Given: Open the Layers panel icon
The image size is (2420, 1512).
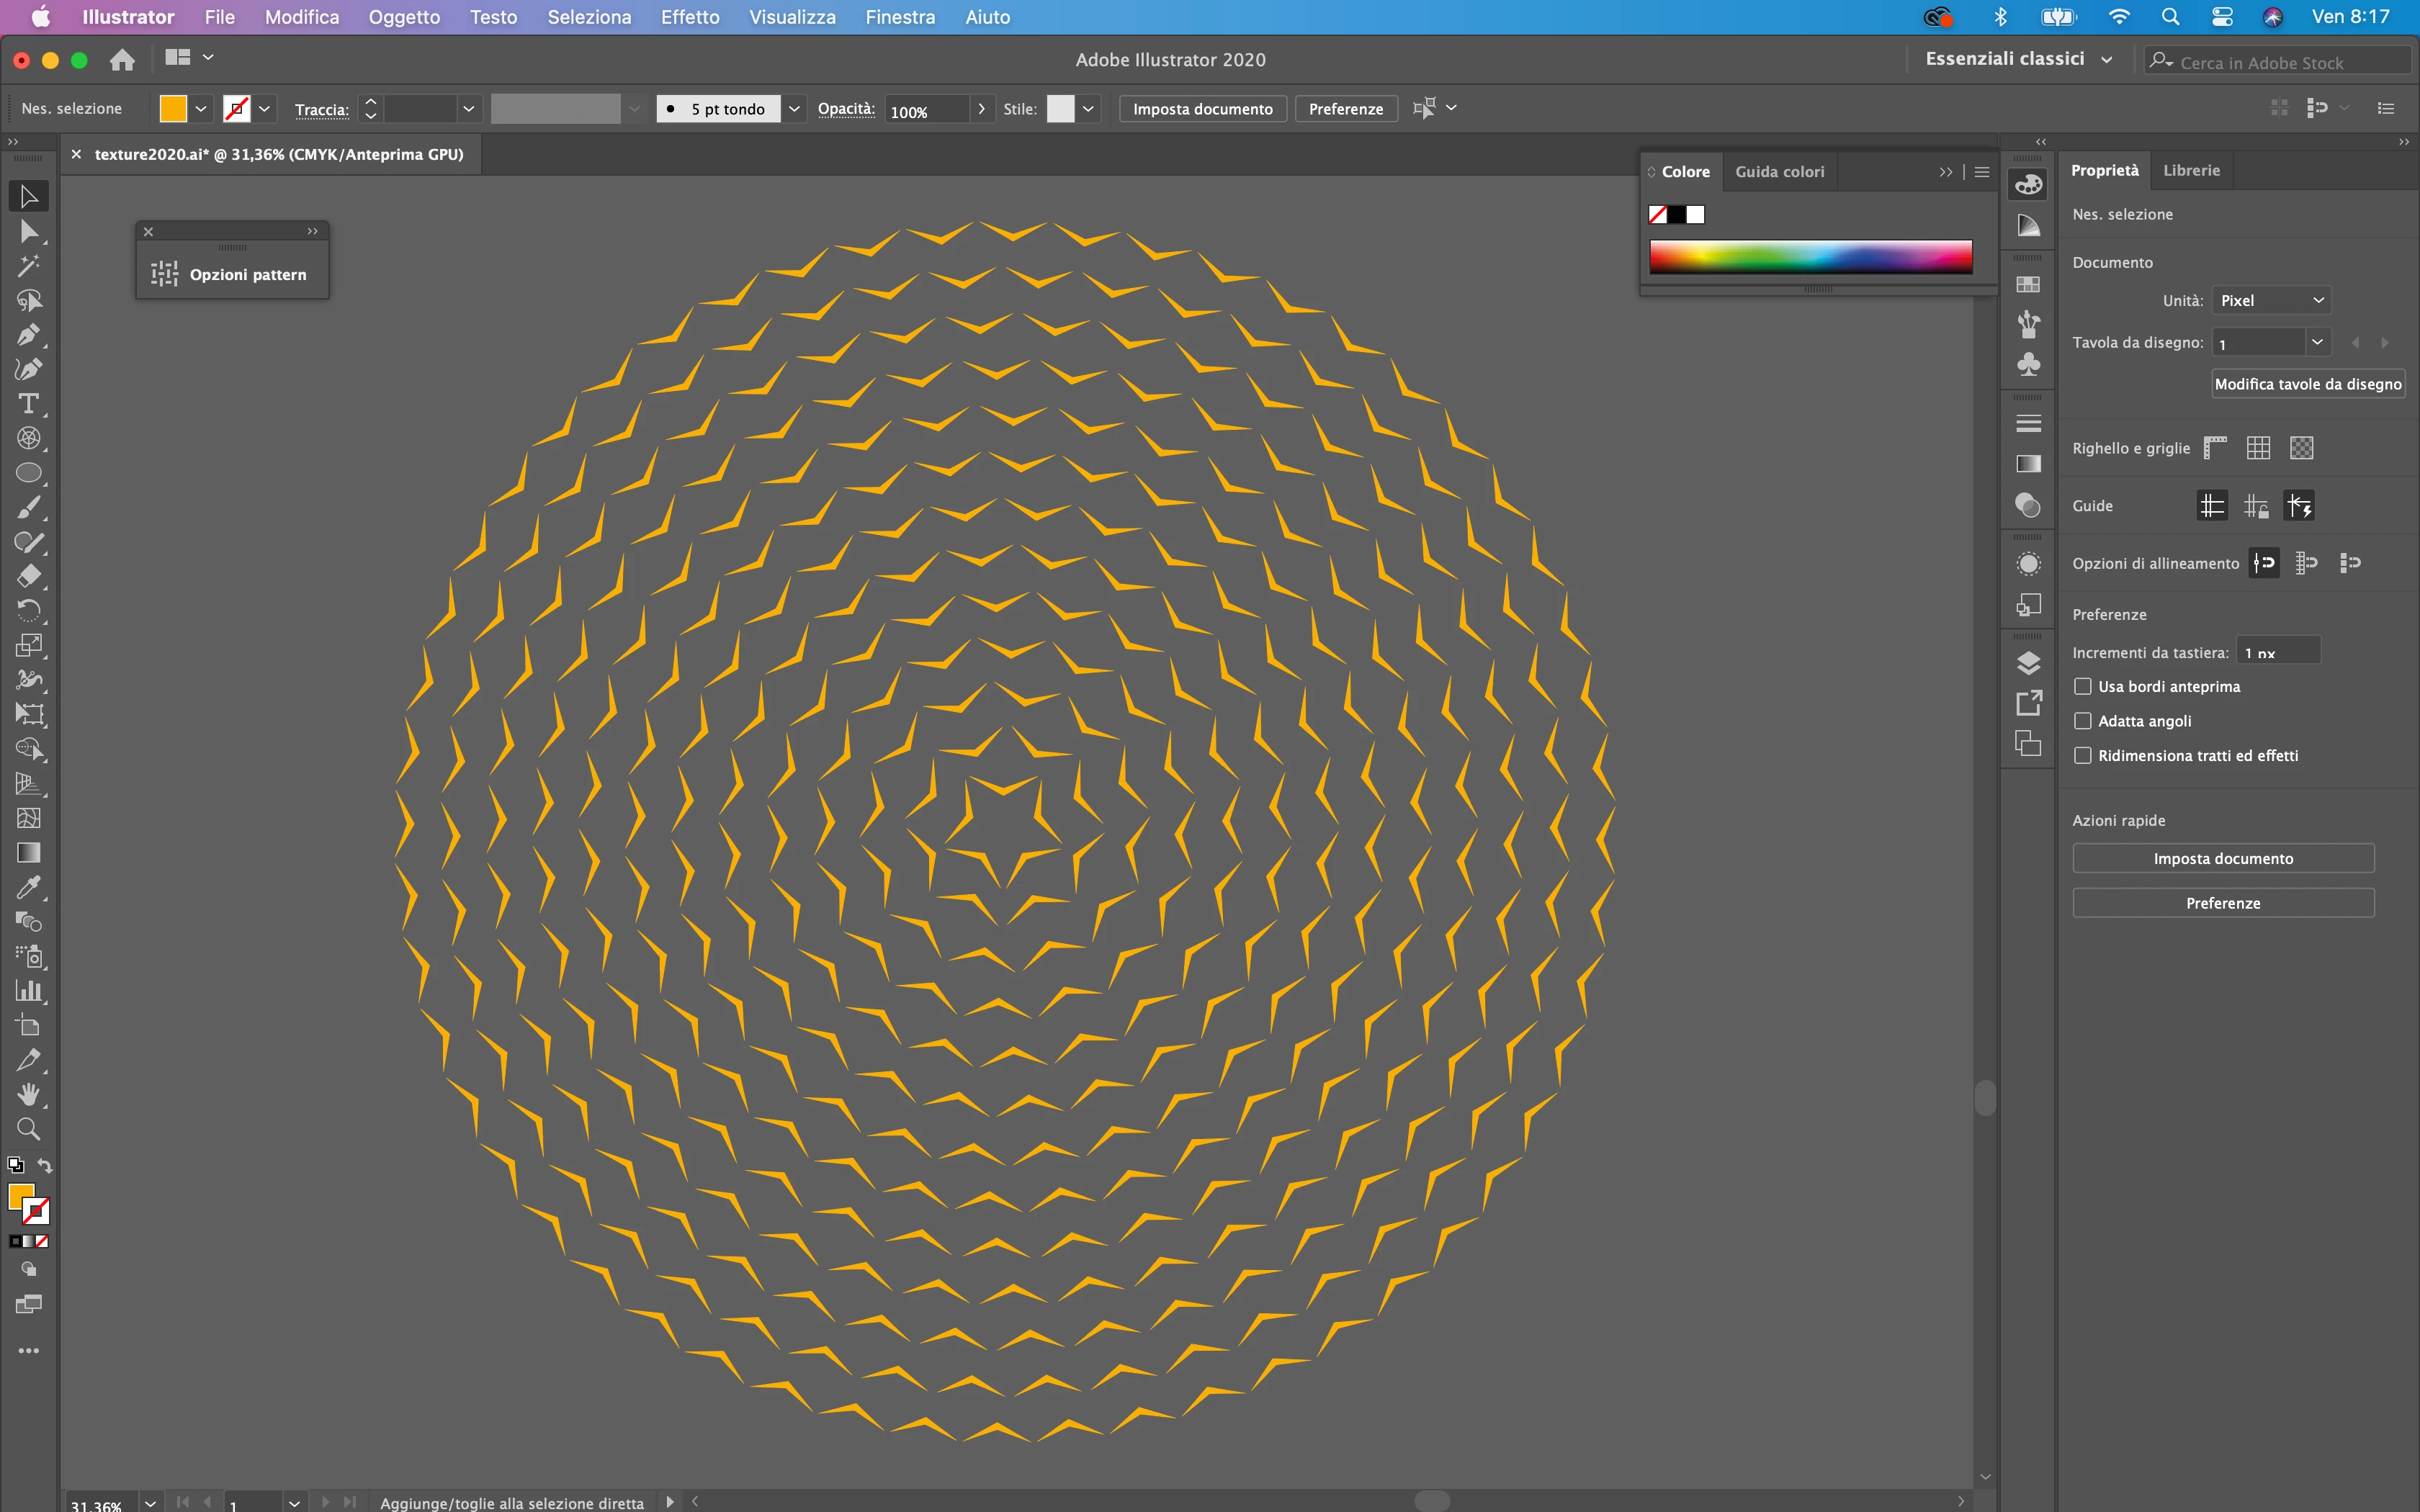Looking at the screenshot, I should pyautogui.click(x=2028, y=663).
